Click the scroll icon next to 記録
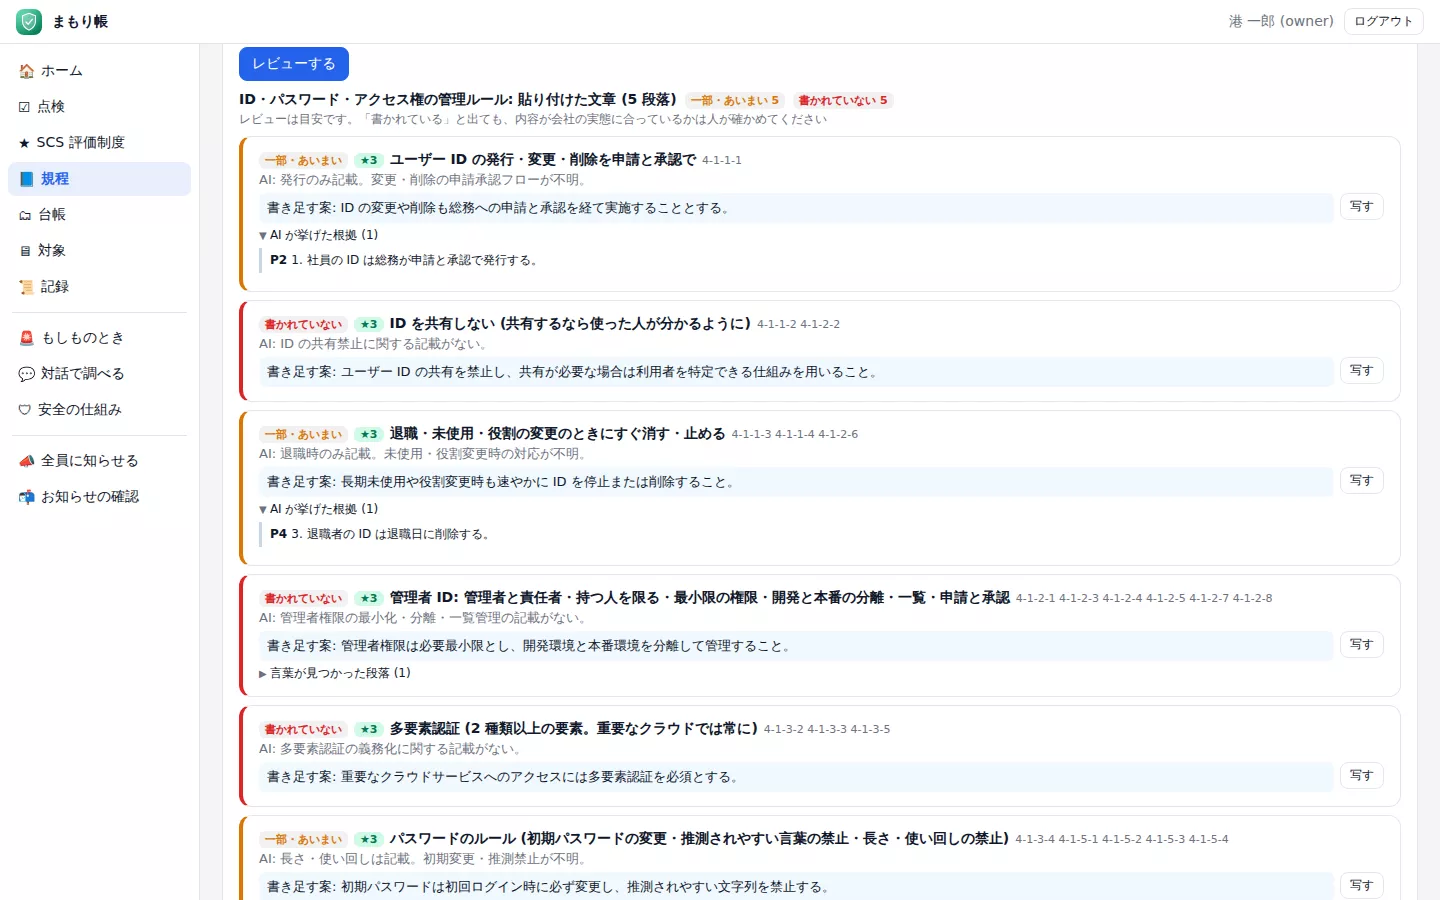Image resolution: width=1440 pixels, height=900 pixels. point(26,287)
